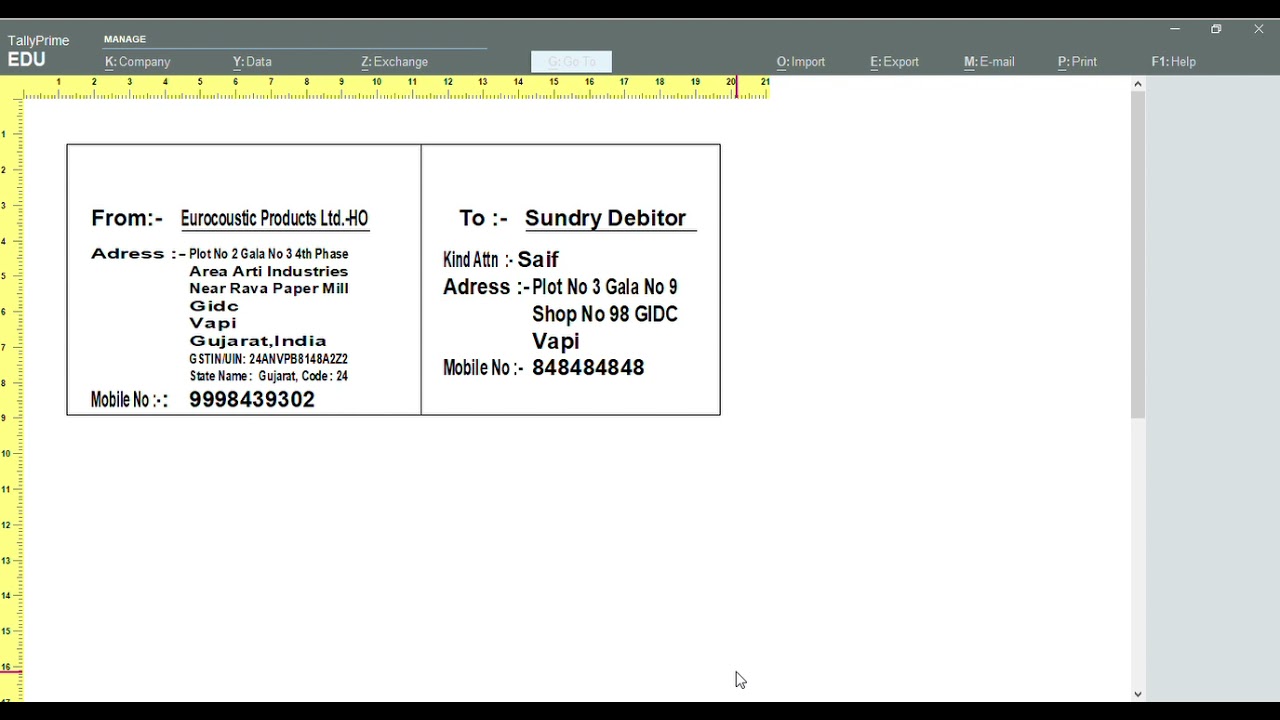
Task: Click the TallyPrime EDU logo text
Action: 38,51
